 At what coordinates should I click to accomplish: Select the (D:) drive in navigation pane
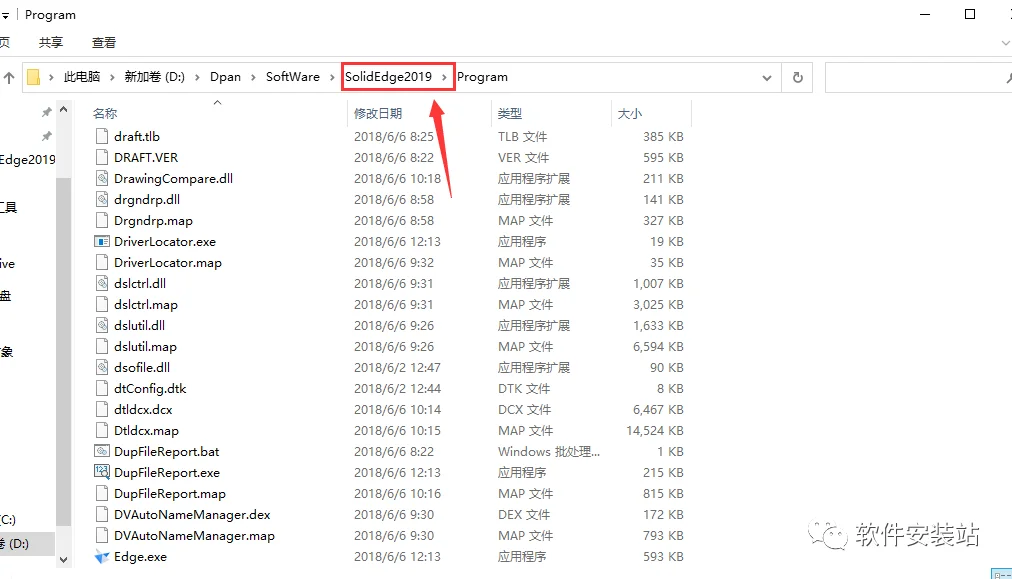coord(27,543)
